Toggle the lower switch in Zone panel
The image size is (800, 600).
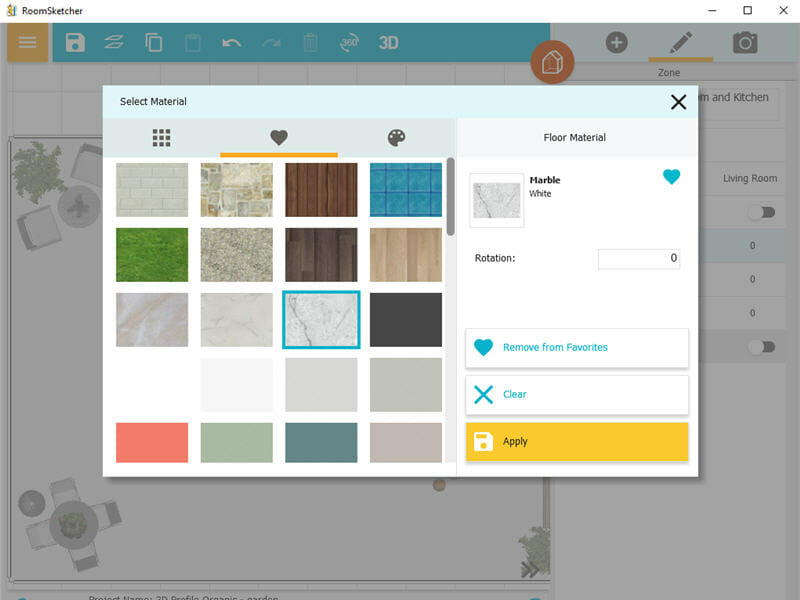tap(761, 346)
